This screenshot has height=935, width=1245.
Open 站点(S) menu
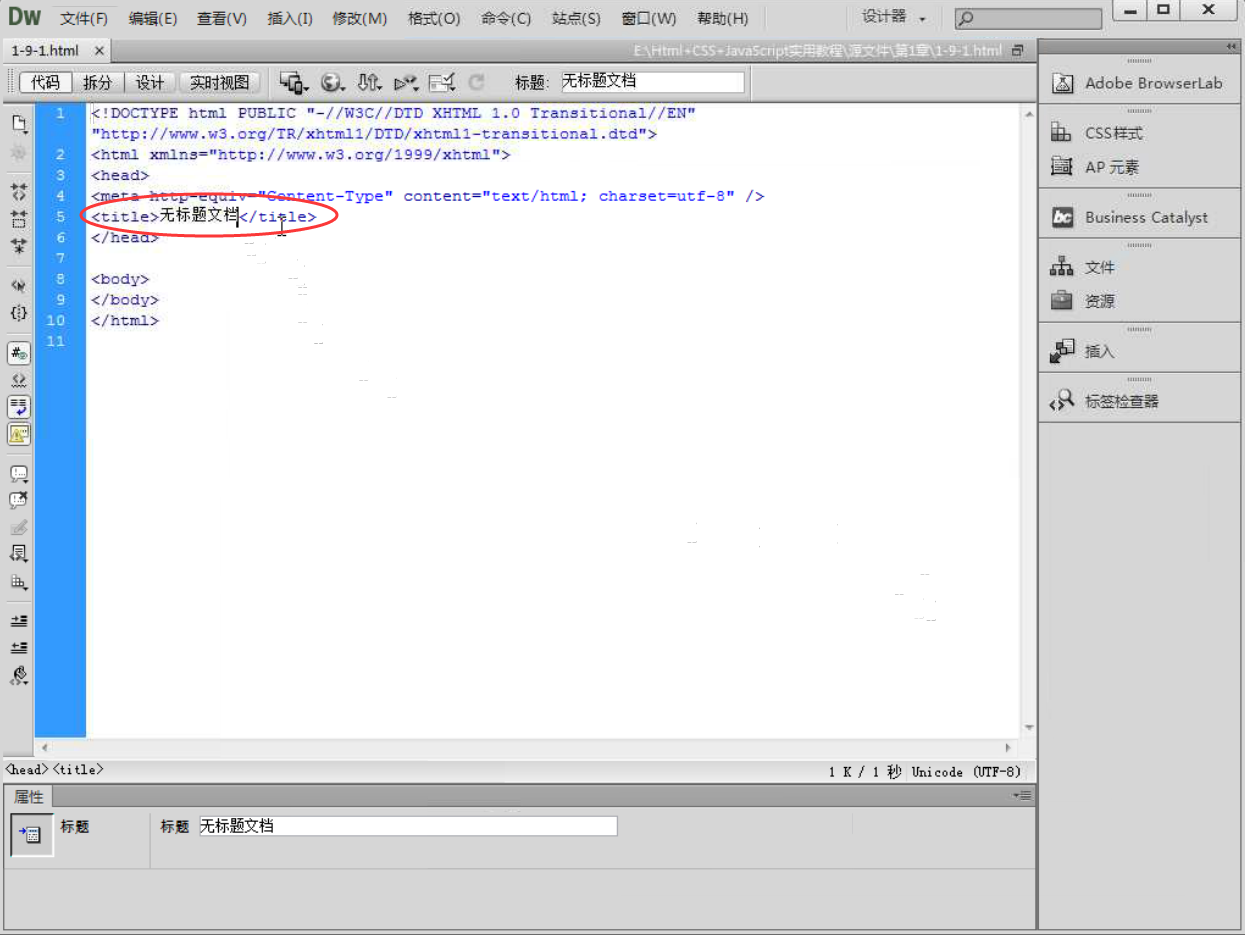(x=576, y=18)
